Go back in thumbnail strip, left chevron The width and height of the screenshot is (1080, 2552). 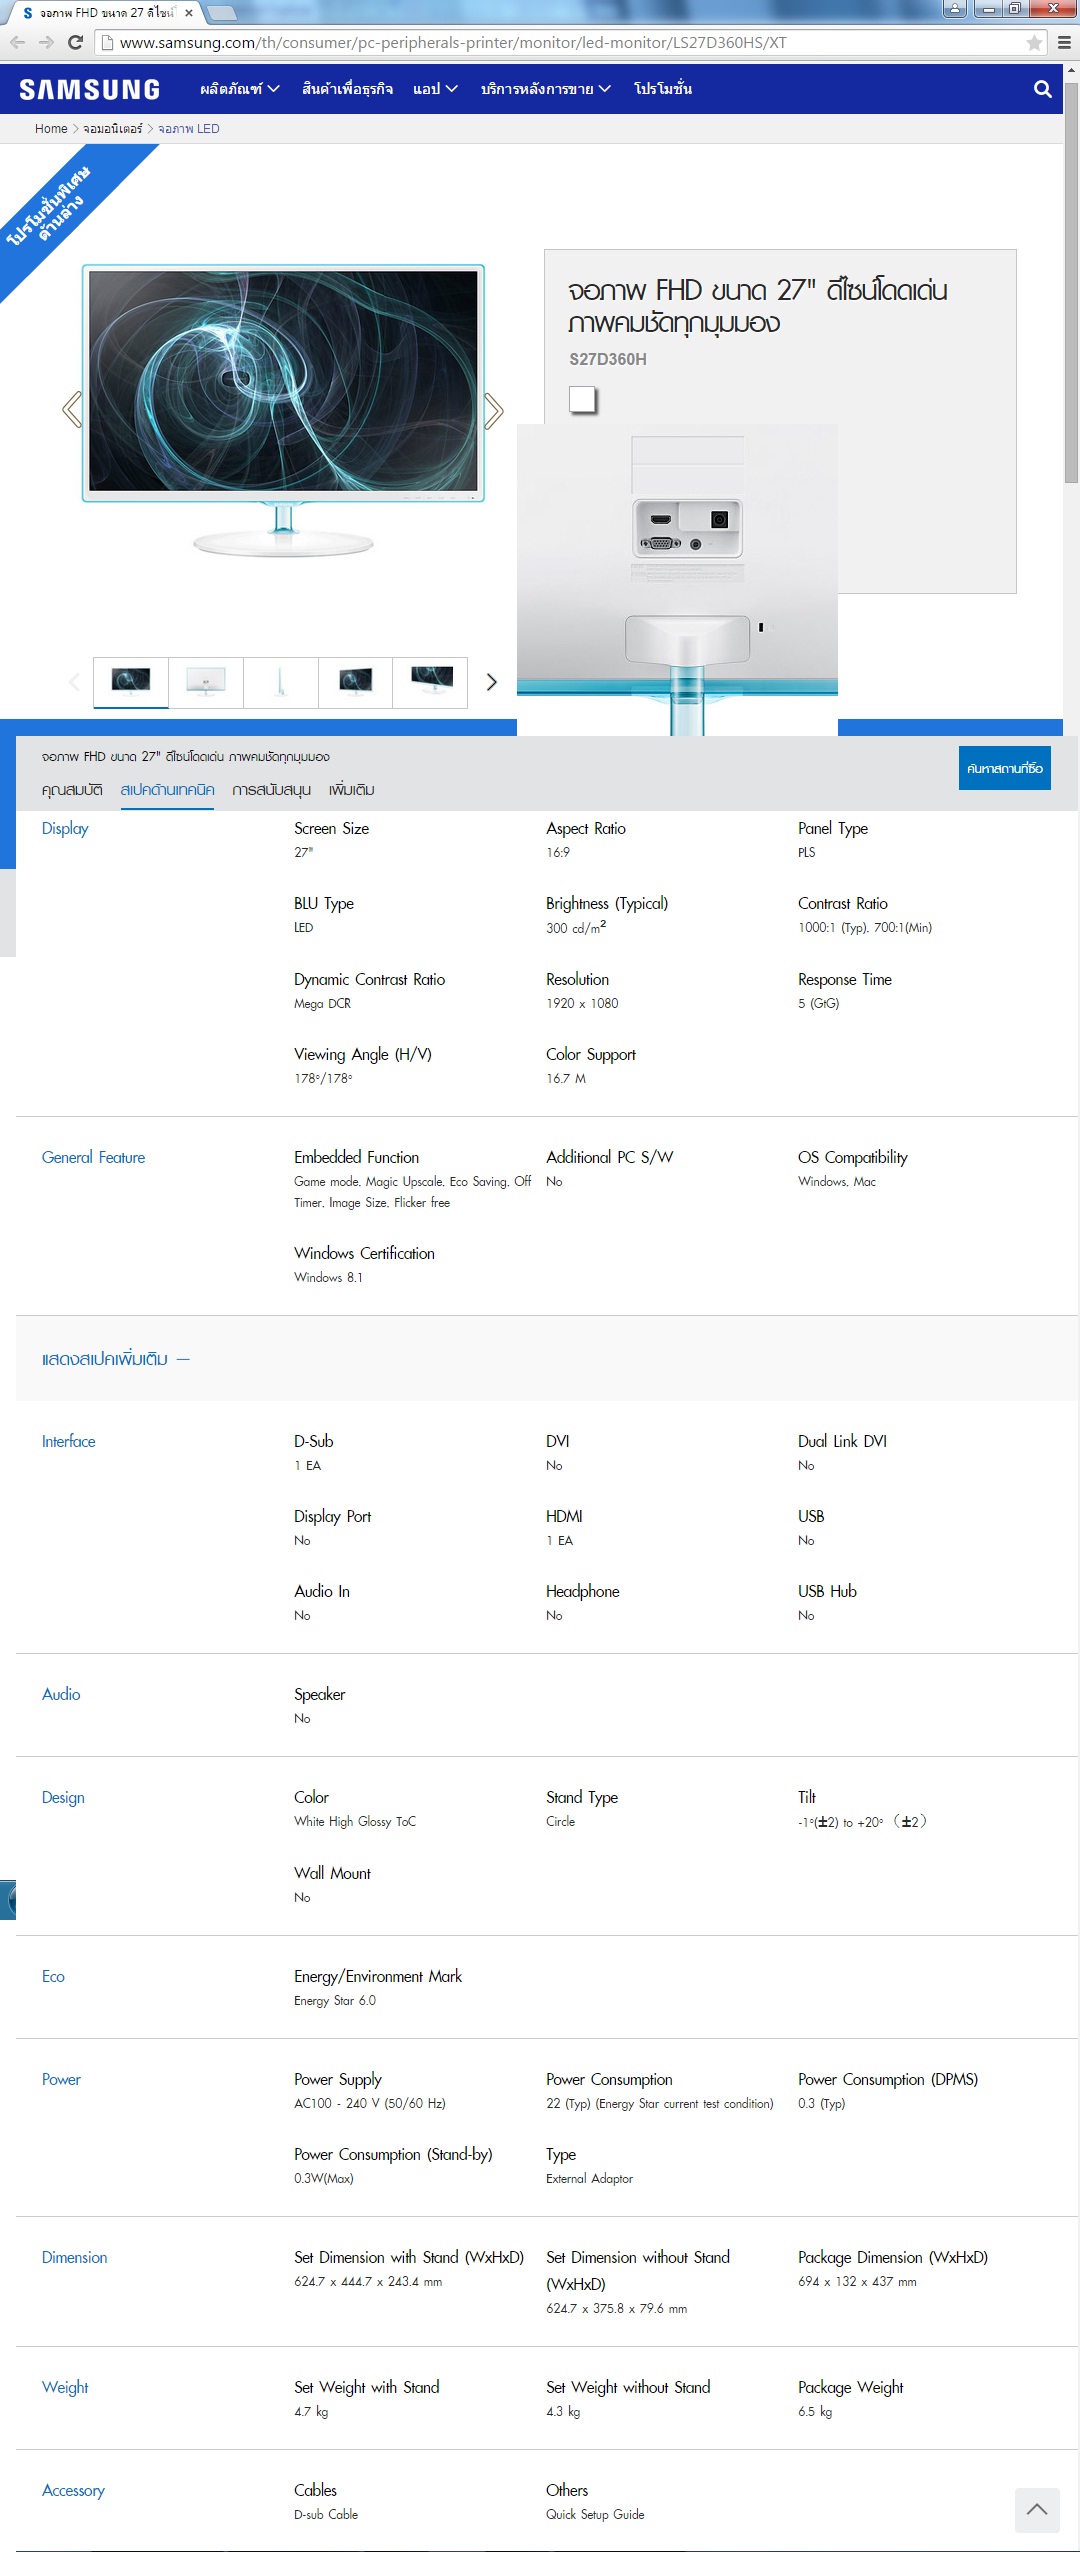[x=74, y=682]
